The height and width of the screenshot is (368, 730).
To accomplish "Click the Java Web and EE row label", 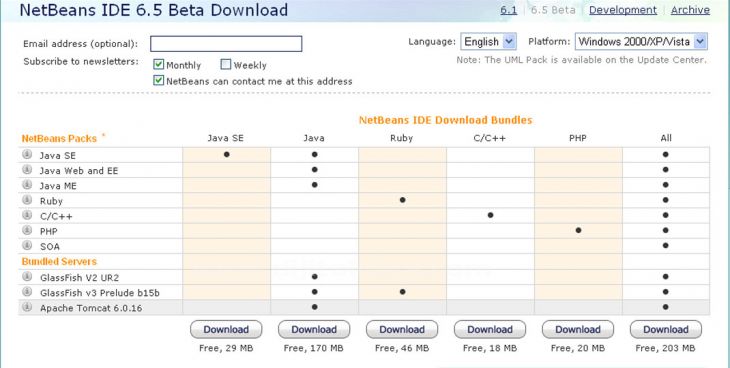I will tap(79, 171).
